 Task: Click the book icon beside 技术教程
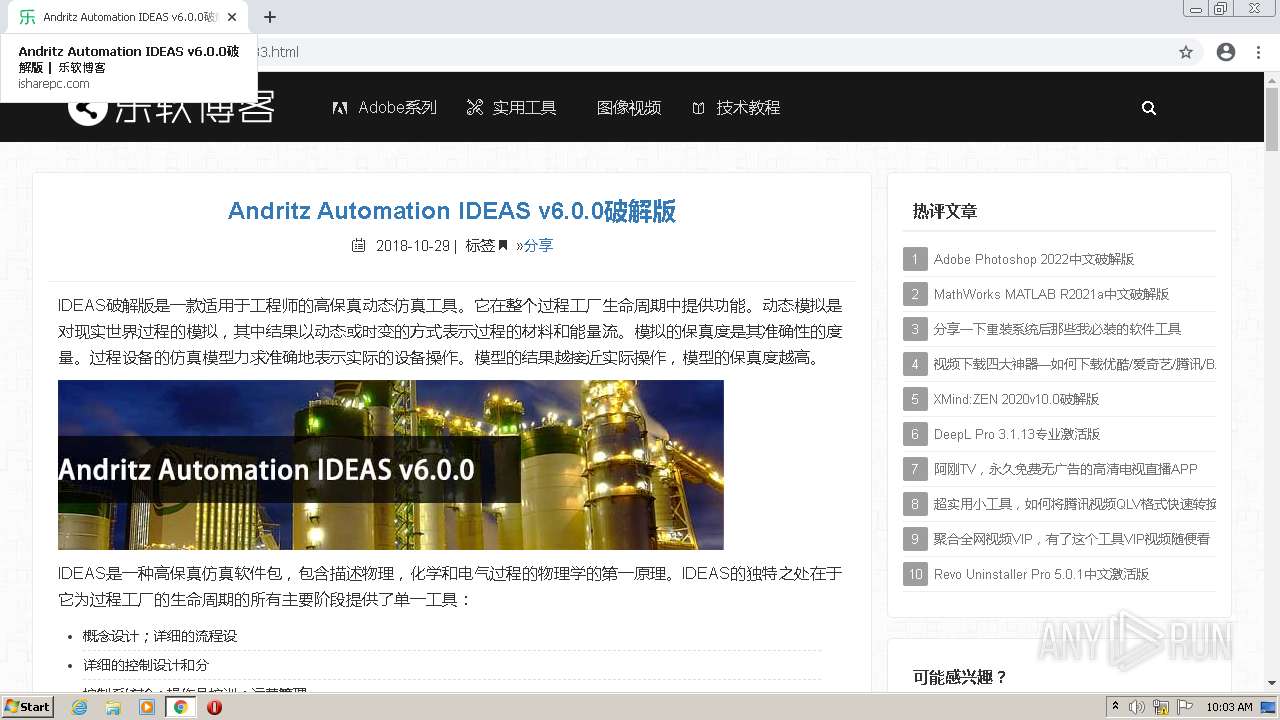698,108
